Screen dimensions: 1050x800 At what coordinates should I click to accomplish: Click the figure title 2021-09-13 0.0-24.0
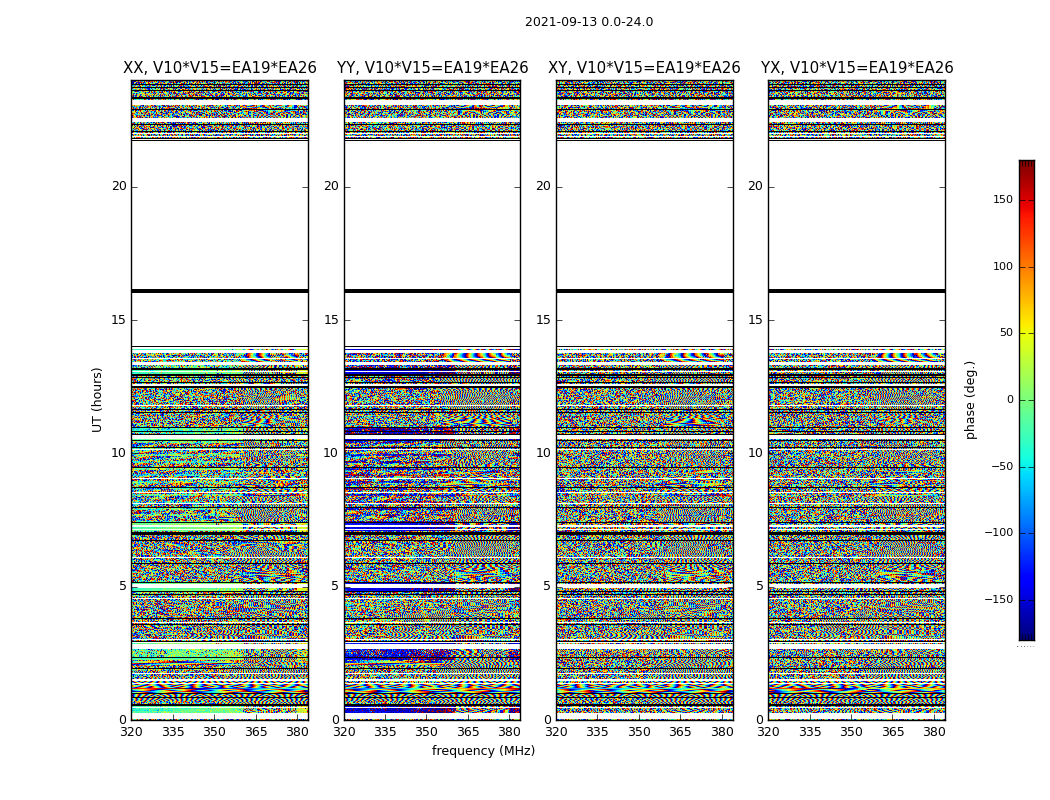[x=589, y=21]
